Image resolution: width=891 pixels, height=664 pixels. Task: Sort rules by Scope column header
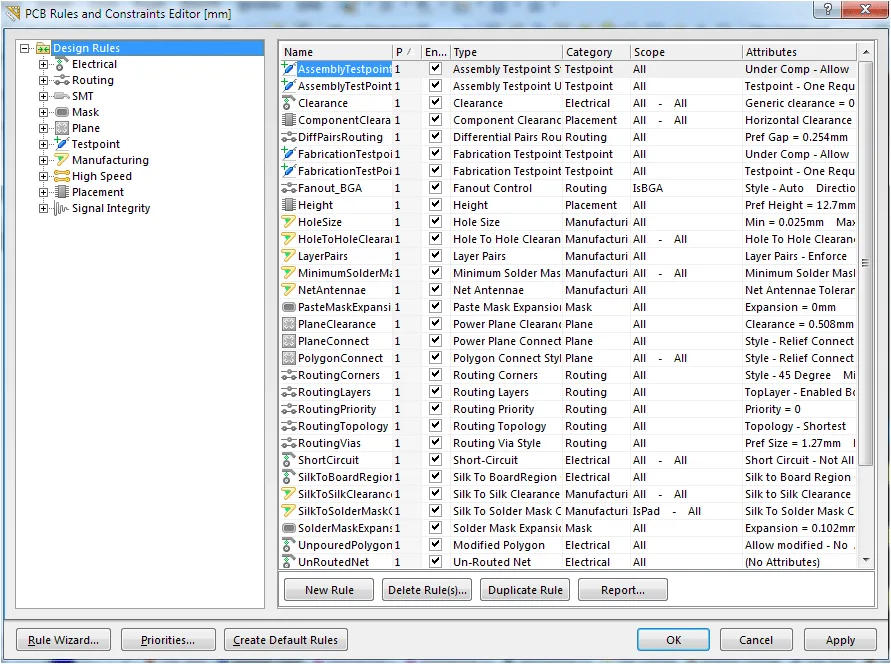(686, 52)
